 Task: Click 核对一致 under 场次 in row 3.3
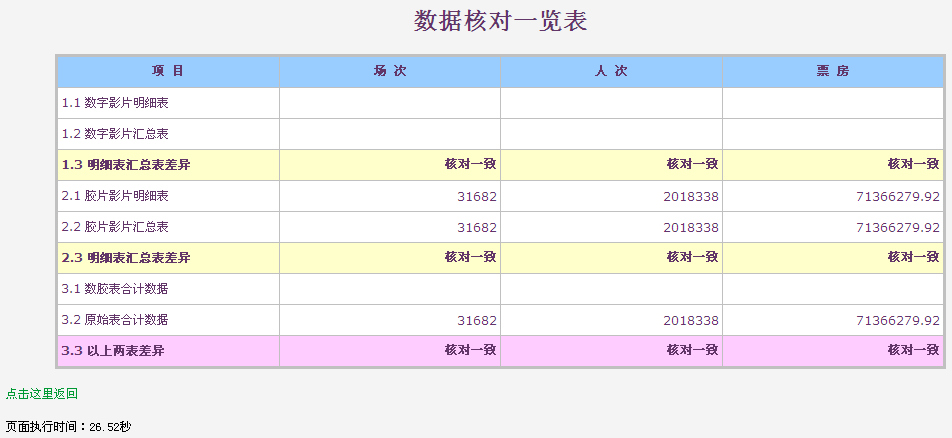coord(471,350)
